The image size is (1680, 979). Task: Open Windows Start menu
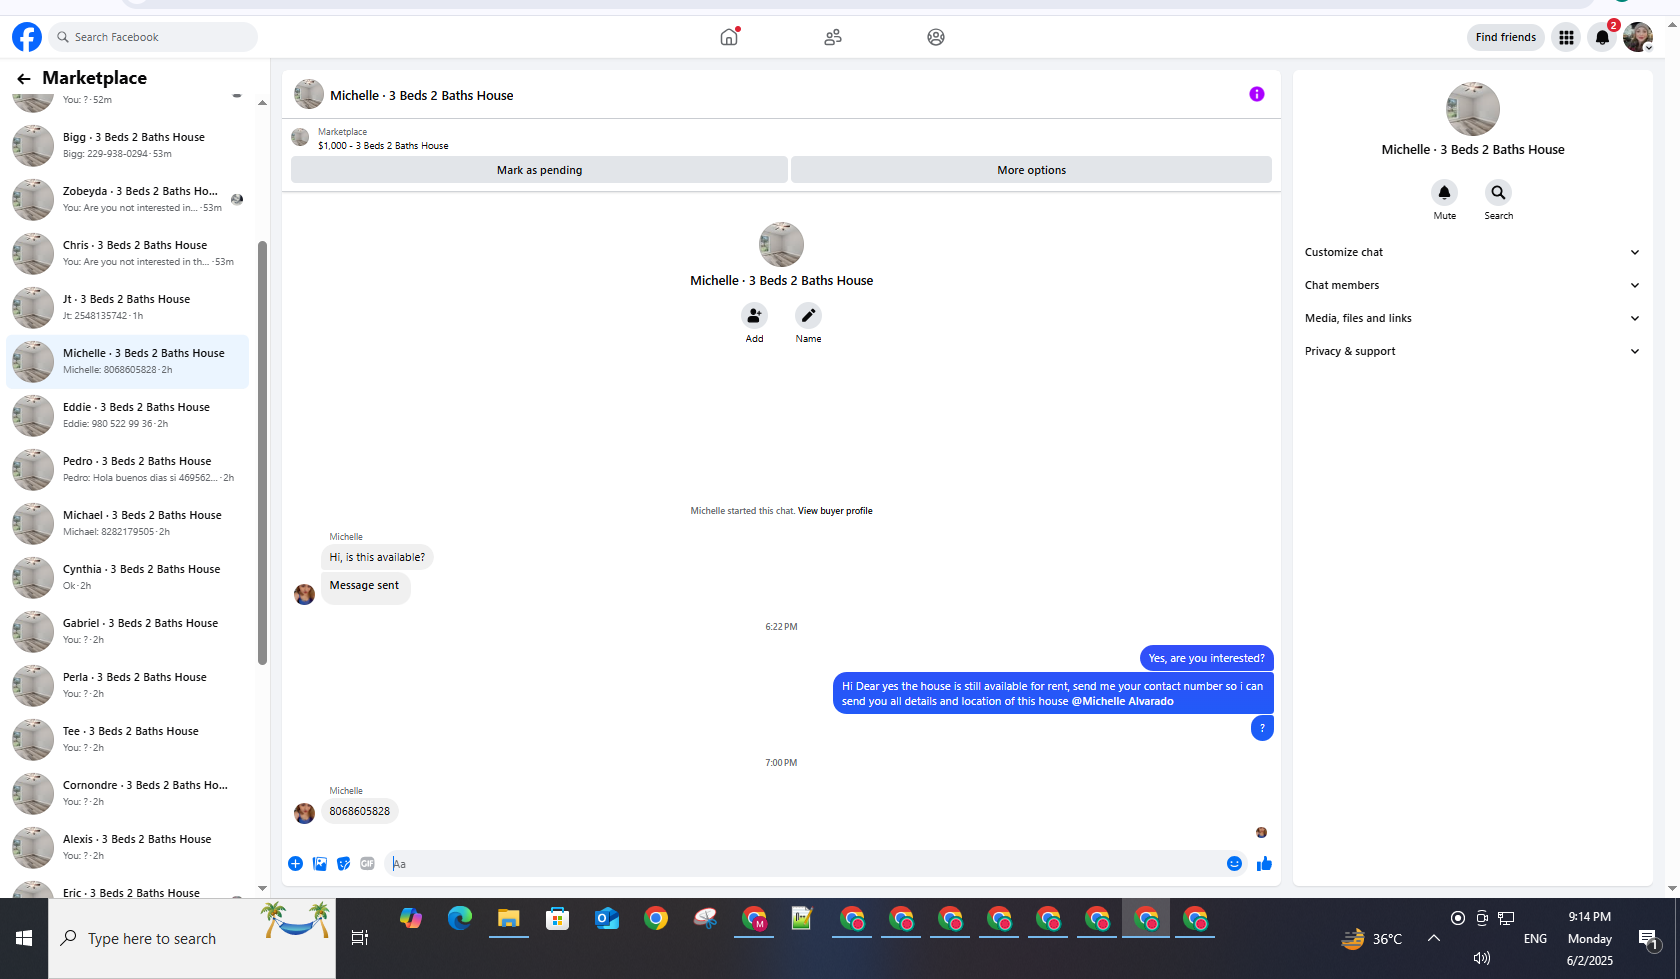click(24, 938)
